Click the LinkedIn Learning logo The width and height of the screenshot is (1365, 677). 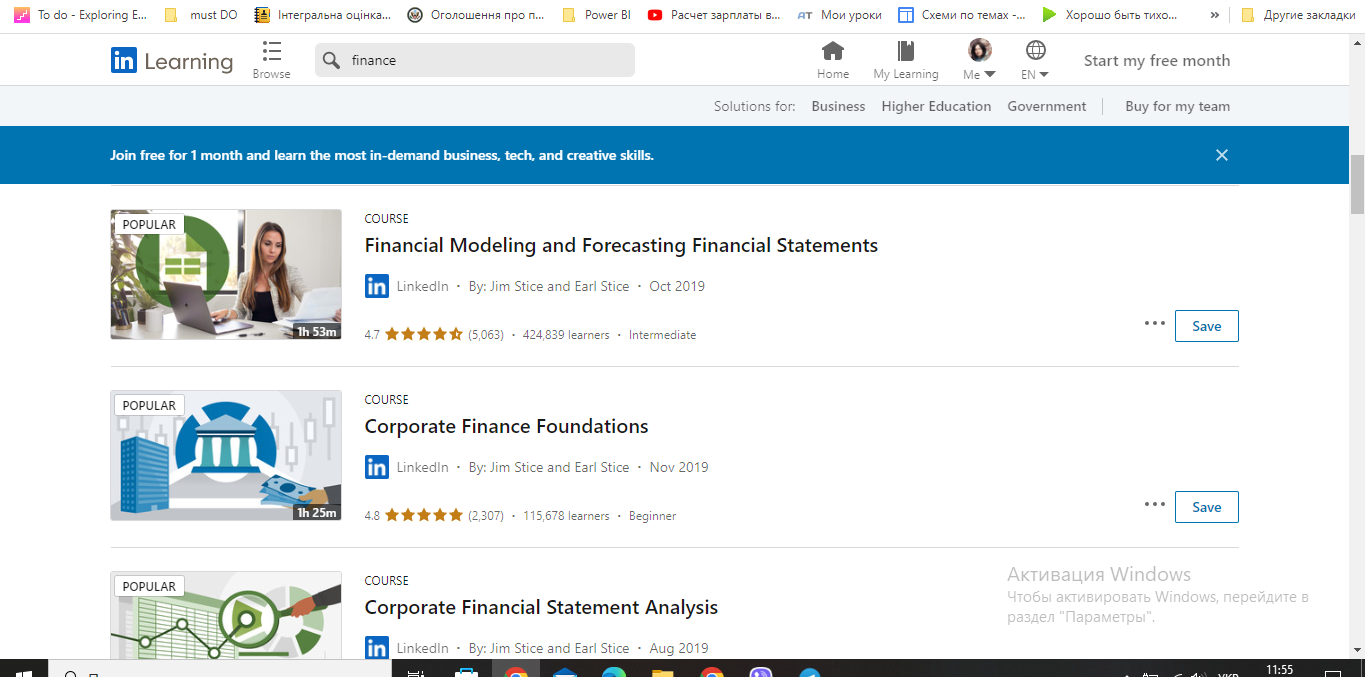[171, 60]
